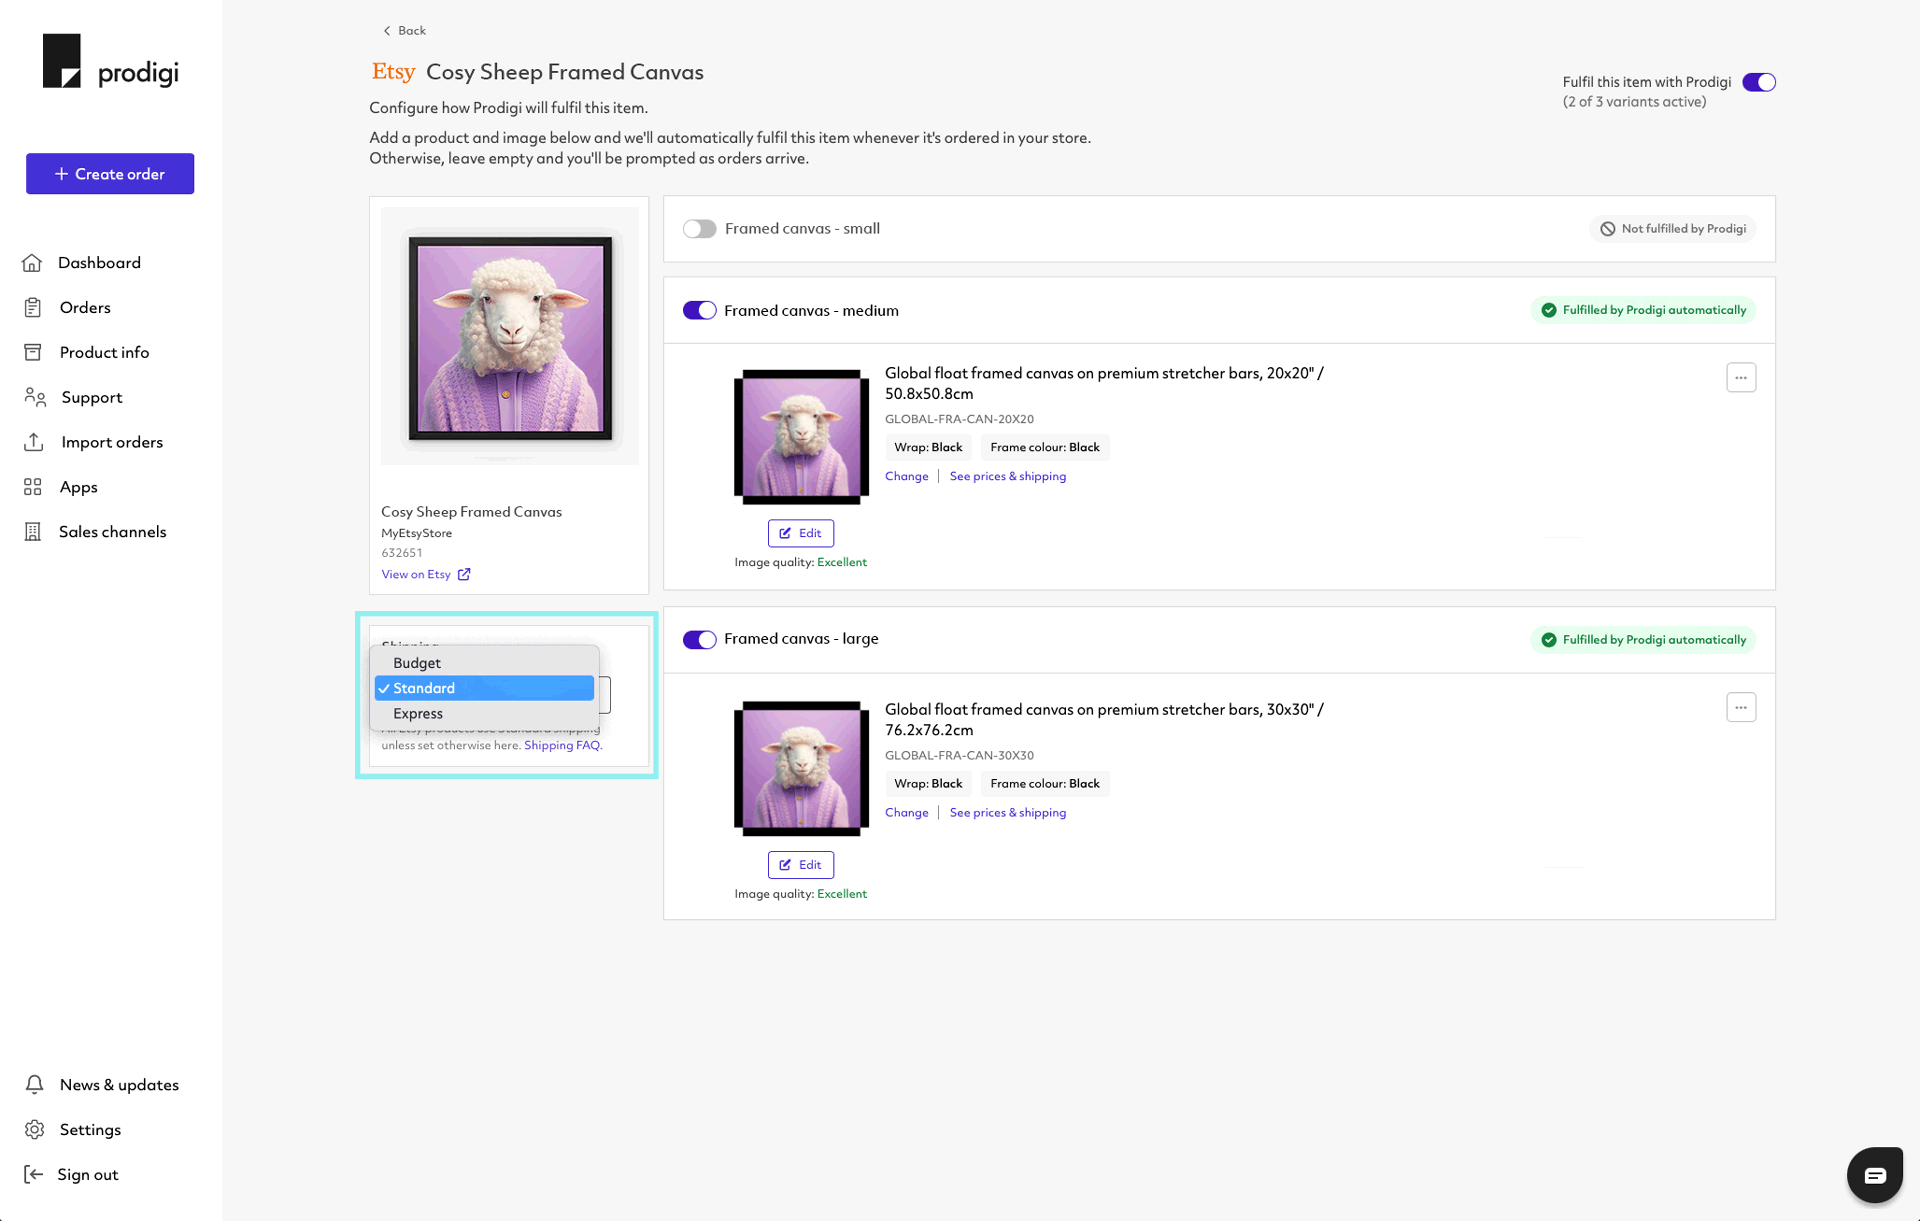1920x1221 pixels.
Task: Click the Sales channels sidebar icon
Action: click(x=31, y=531)
